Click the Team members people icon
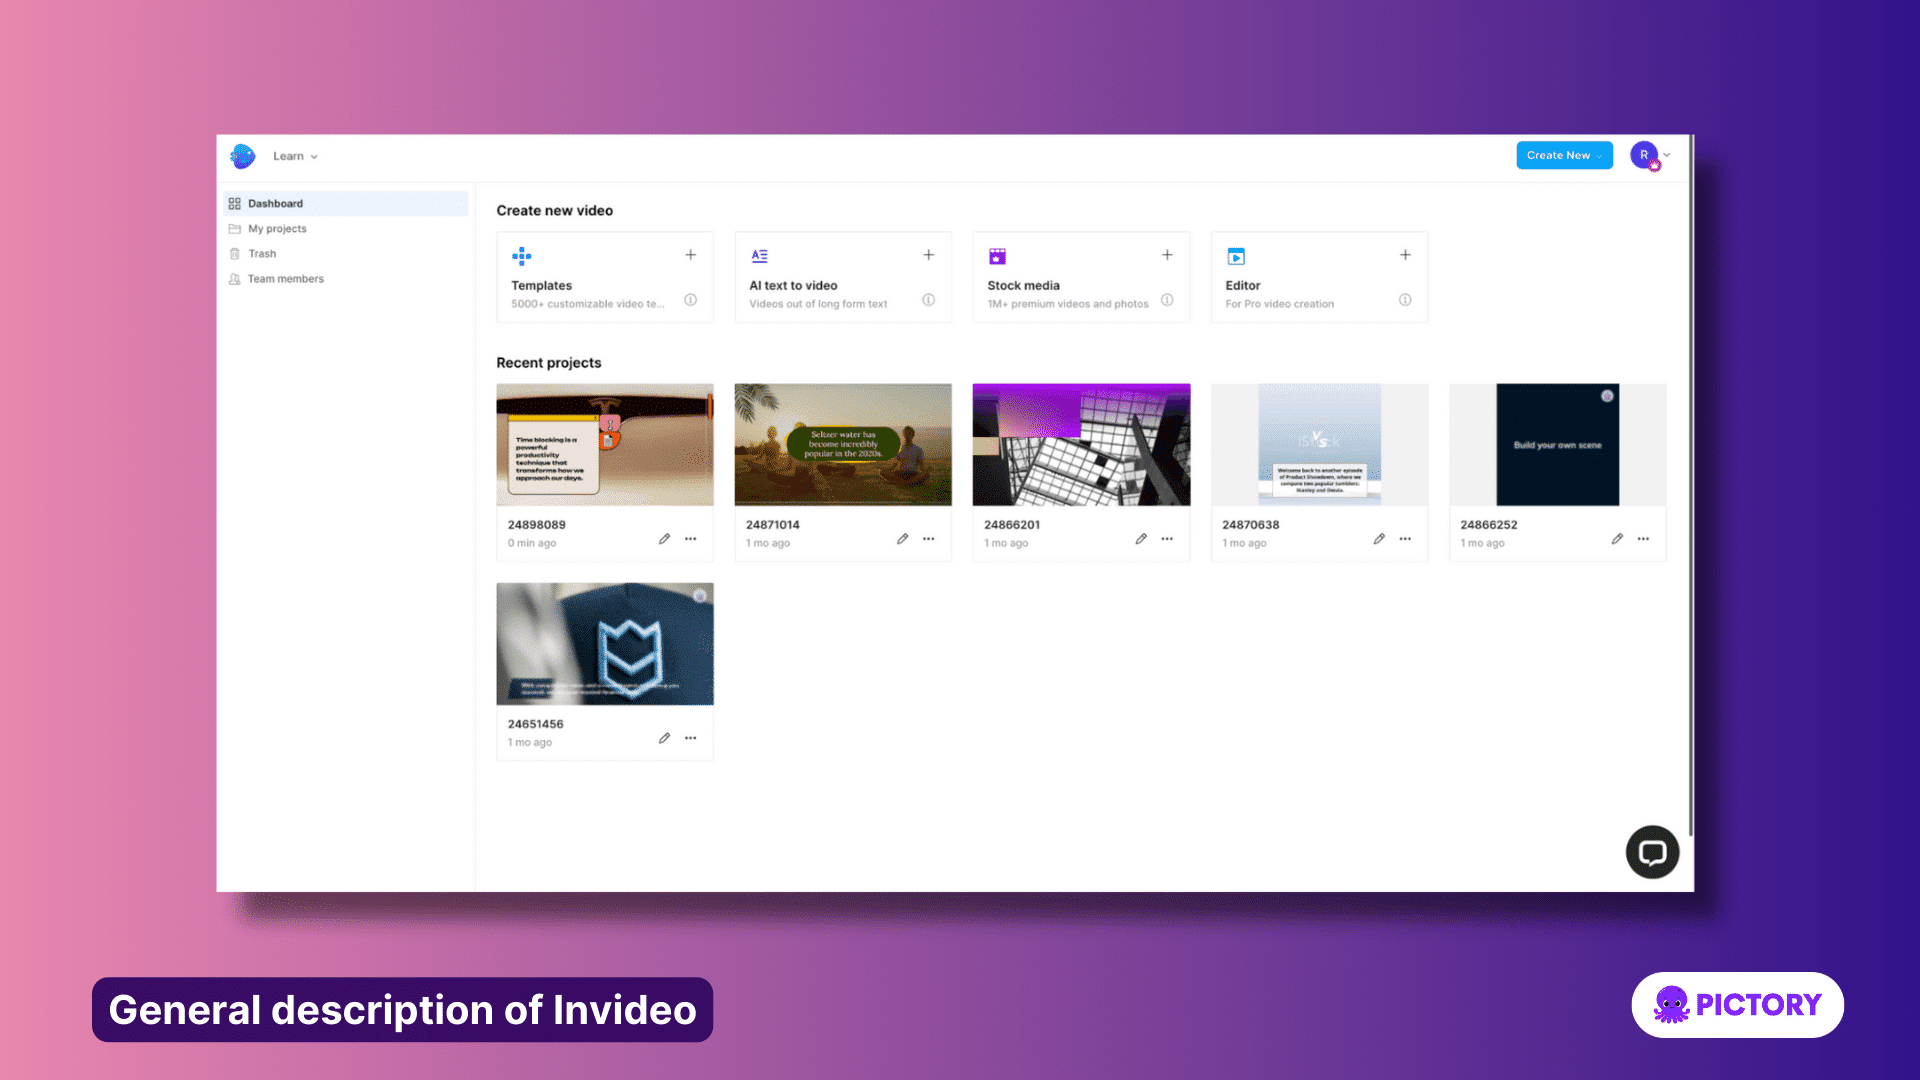The image size is (1920, 1080). click(235, 279)
